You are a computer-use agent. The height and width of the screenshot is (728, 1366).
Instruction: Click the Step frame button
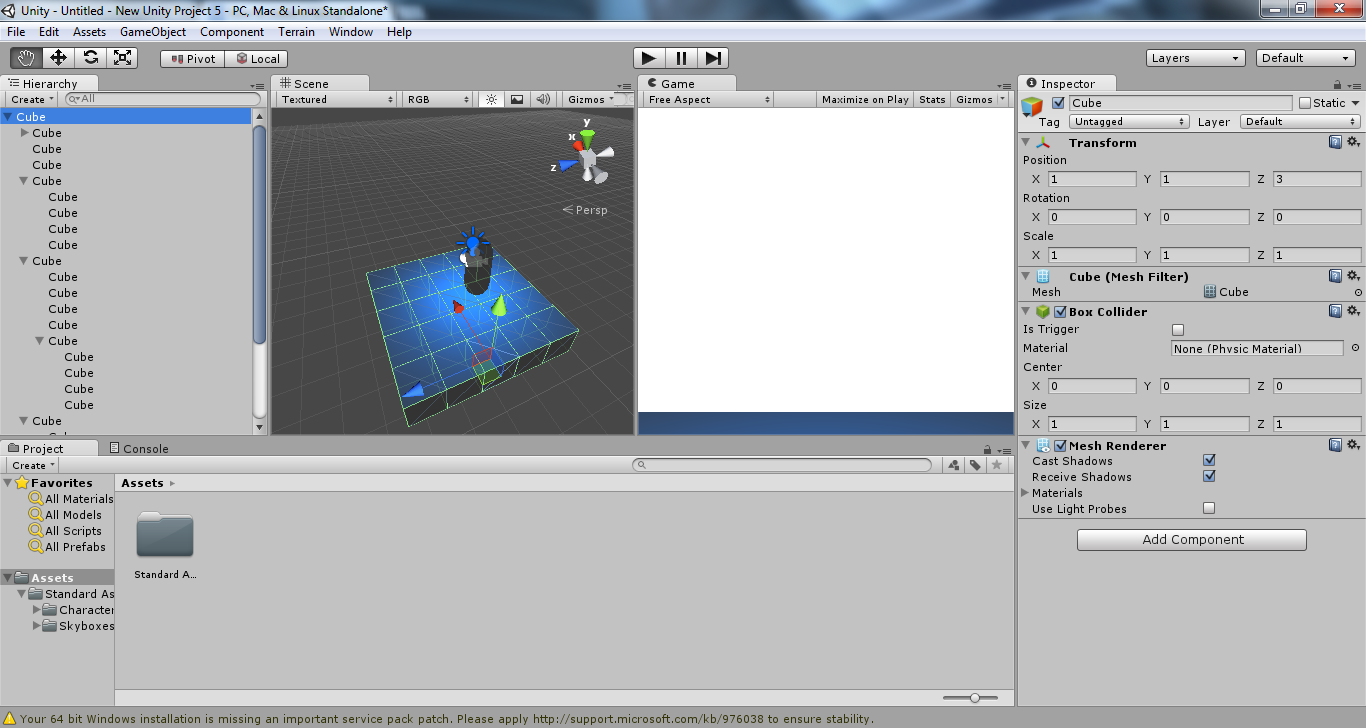712,58
